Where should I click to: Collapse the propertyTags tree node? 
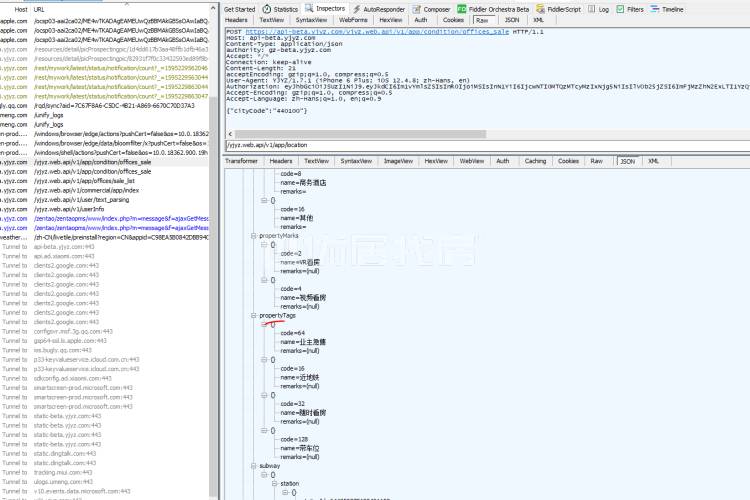(254, 316)
